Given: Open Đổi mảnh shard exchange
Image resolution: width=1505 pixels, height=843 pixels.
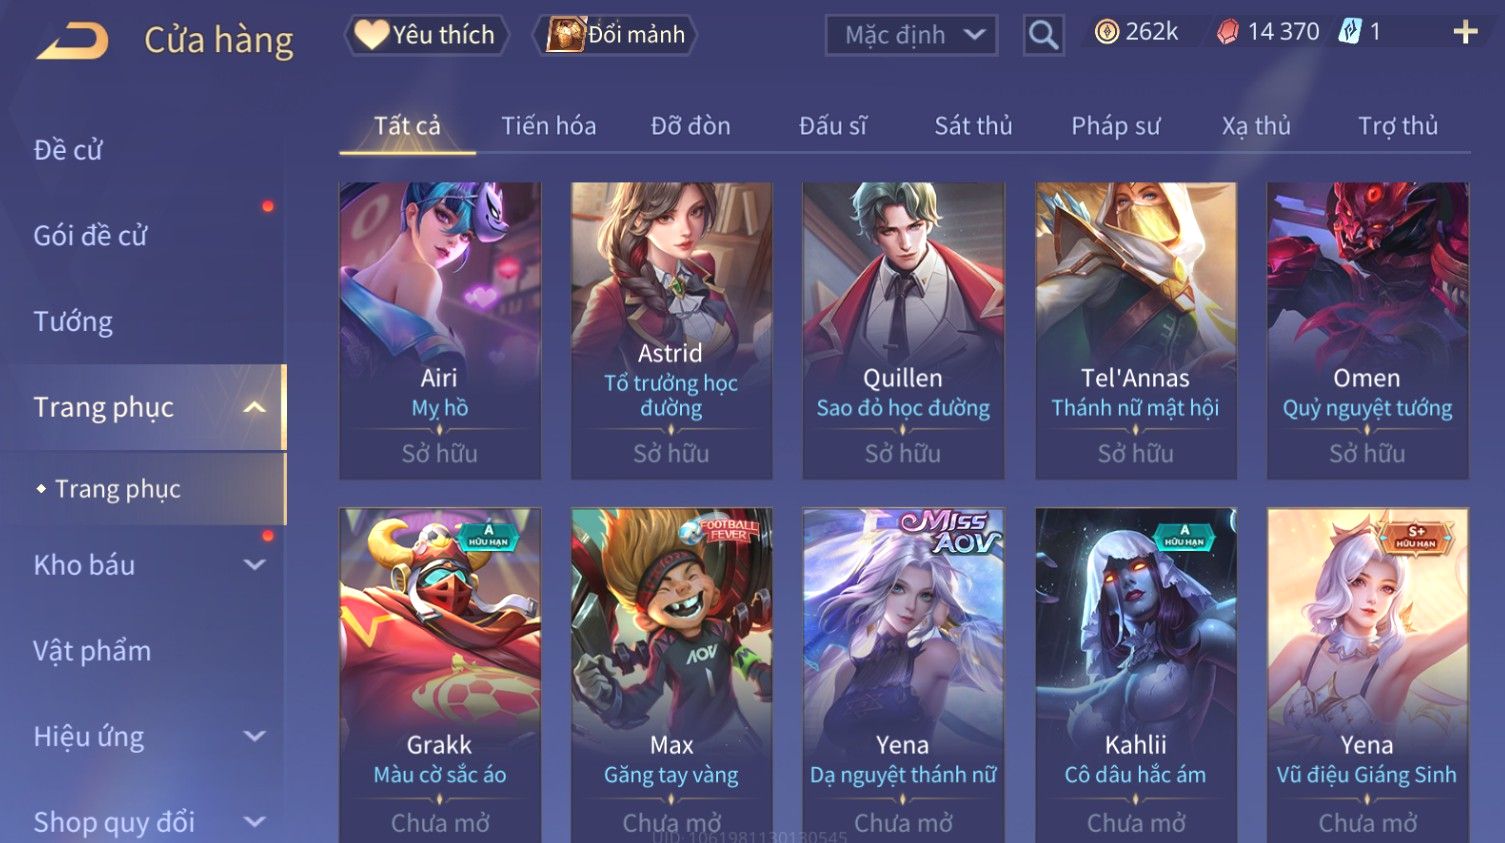Looking at the screenshot, I should click(x=615, y=35).
